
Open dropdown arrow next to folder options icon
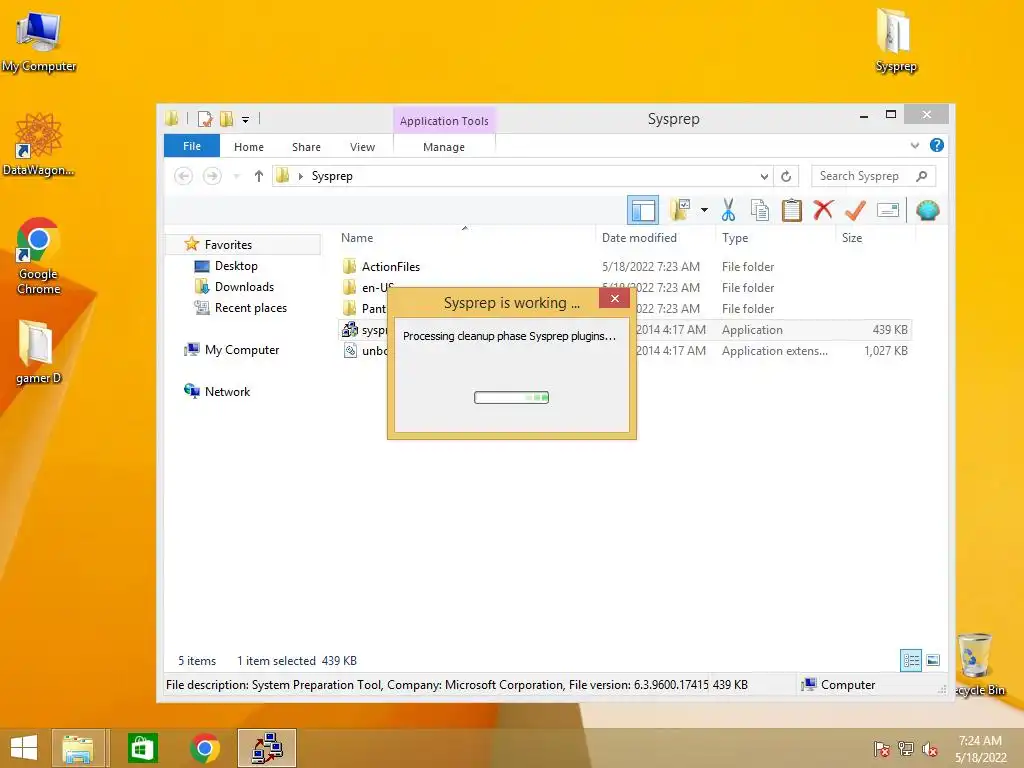pyautogui.click(x=704, y=210)
